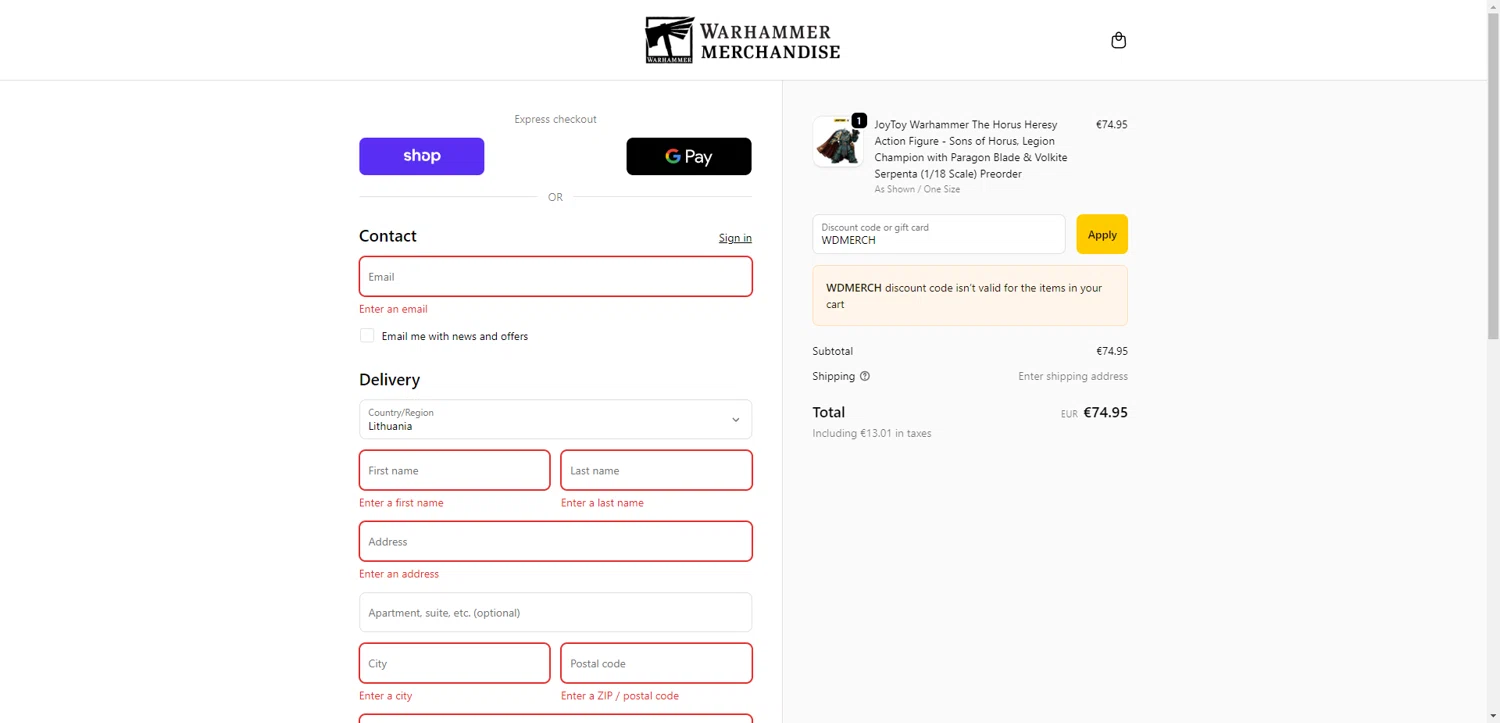Screen dimensions: 1500x723
Task: Click the Subtotal label
Action: 833,351
